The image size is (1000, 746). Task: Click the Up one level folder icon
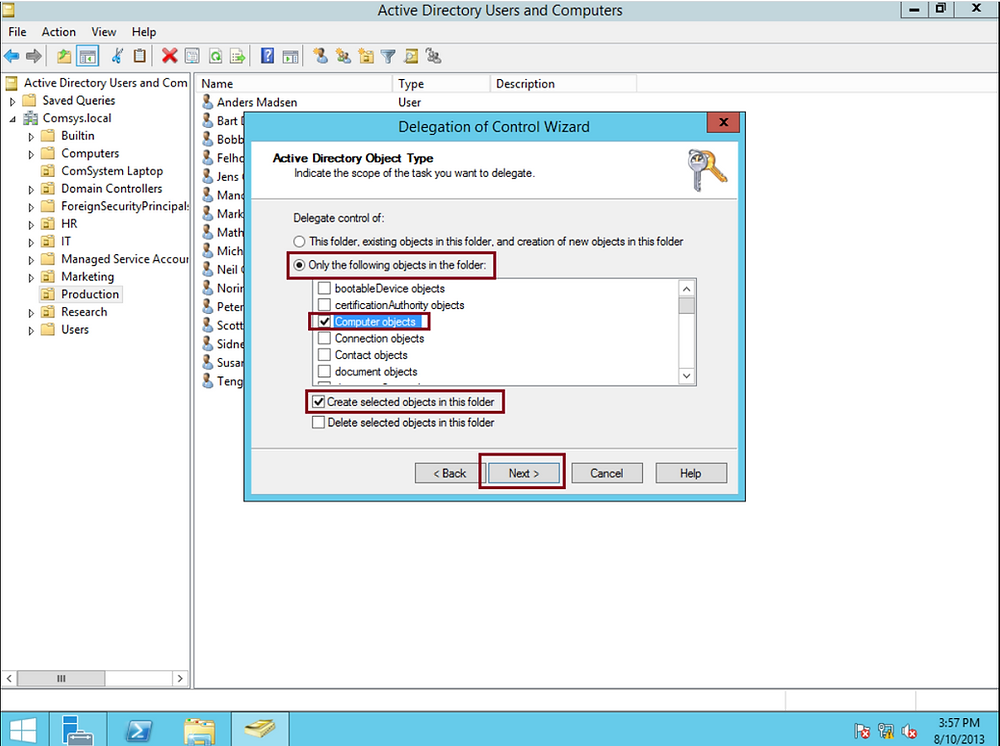click(x=64, y=57)
